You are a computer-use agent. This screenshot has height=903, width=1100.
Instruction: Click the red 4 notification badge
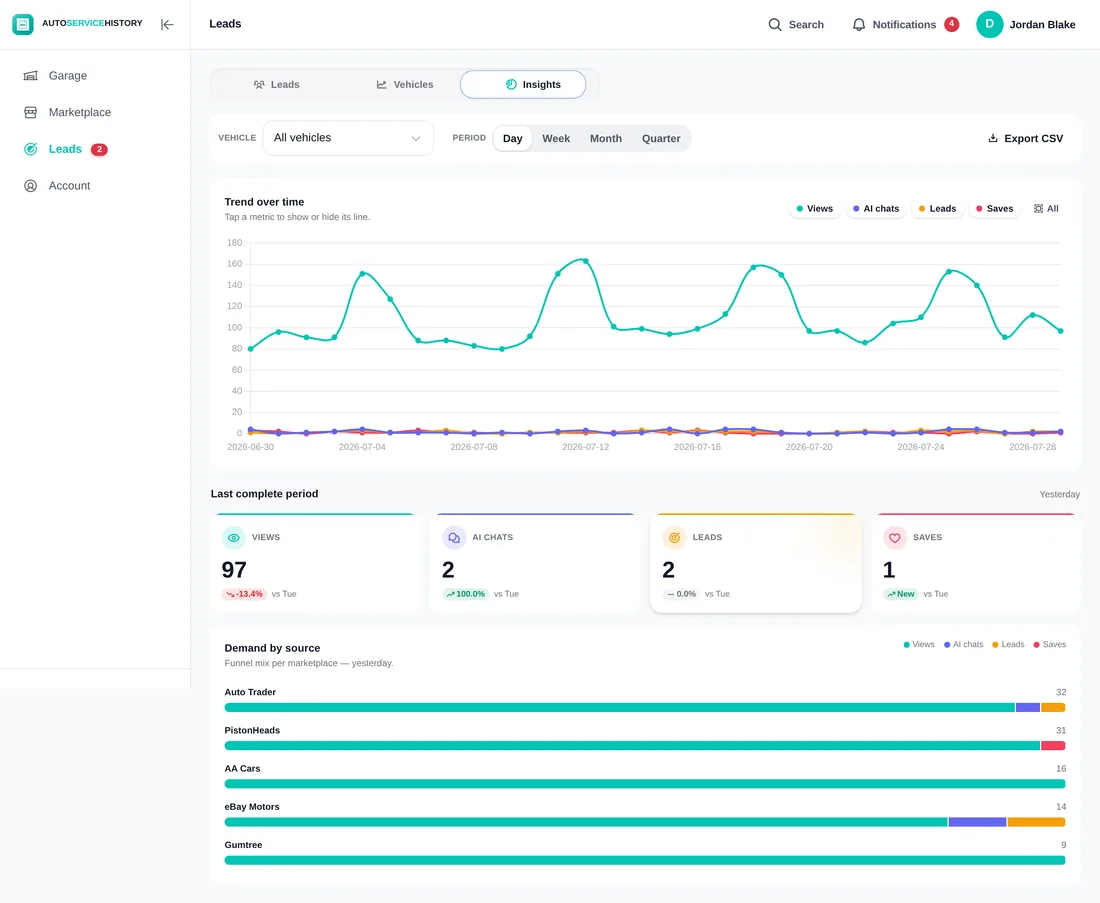(951, 24)
